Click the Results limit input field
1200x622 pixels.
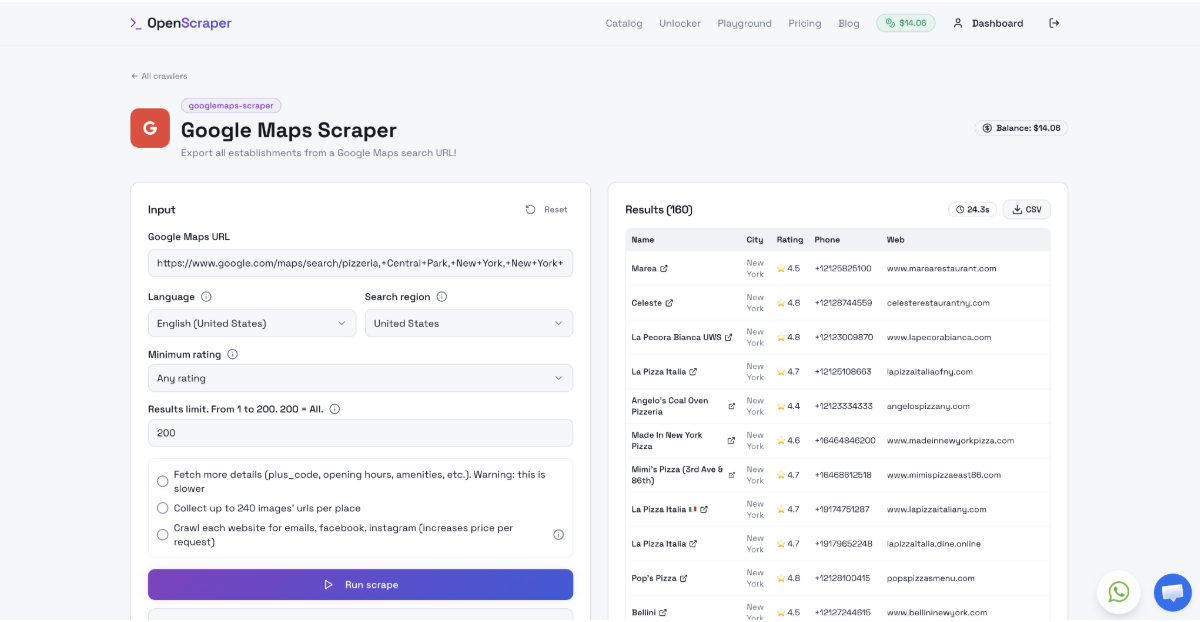coord(360,433)
